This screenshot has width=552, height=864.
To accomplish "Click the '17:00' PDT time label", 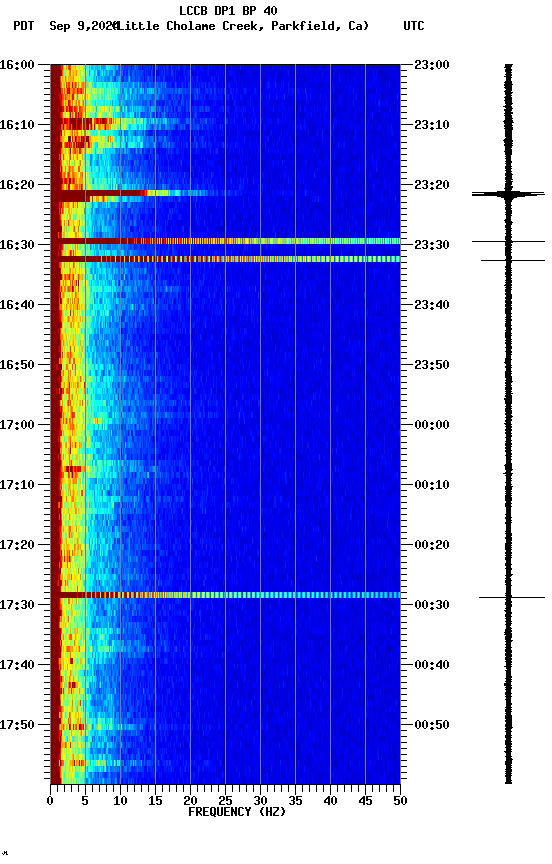I will coord(17,425).
